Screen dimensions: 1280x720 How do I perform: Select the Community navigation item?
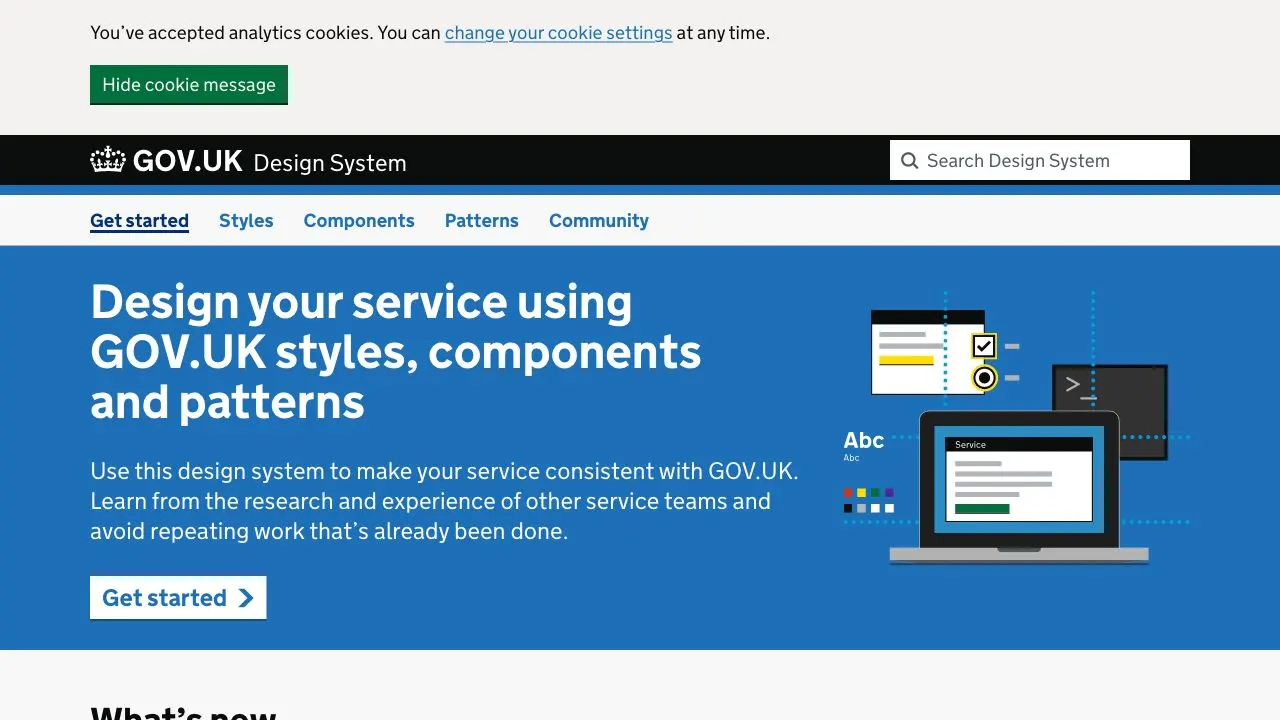(x=599, y=221)
